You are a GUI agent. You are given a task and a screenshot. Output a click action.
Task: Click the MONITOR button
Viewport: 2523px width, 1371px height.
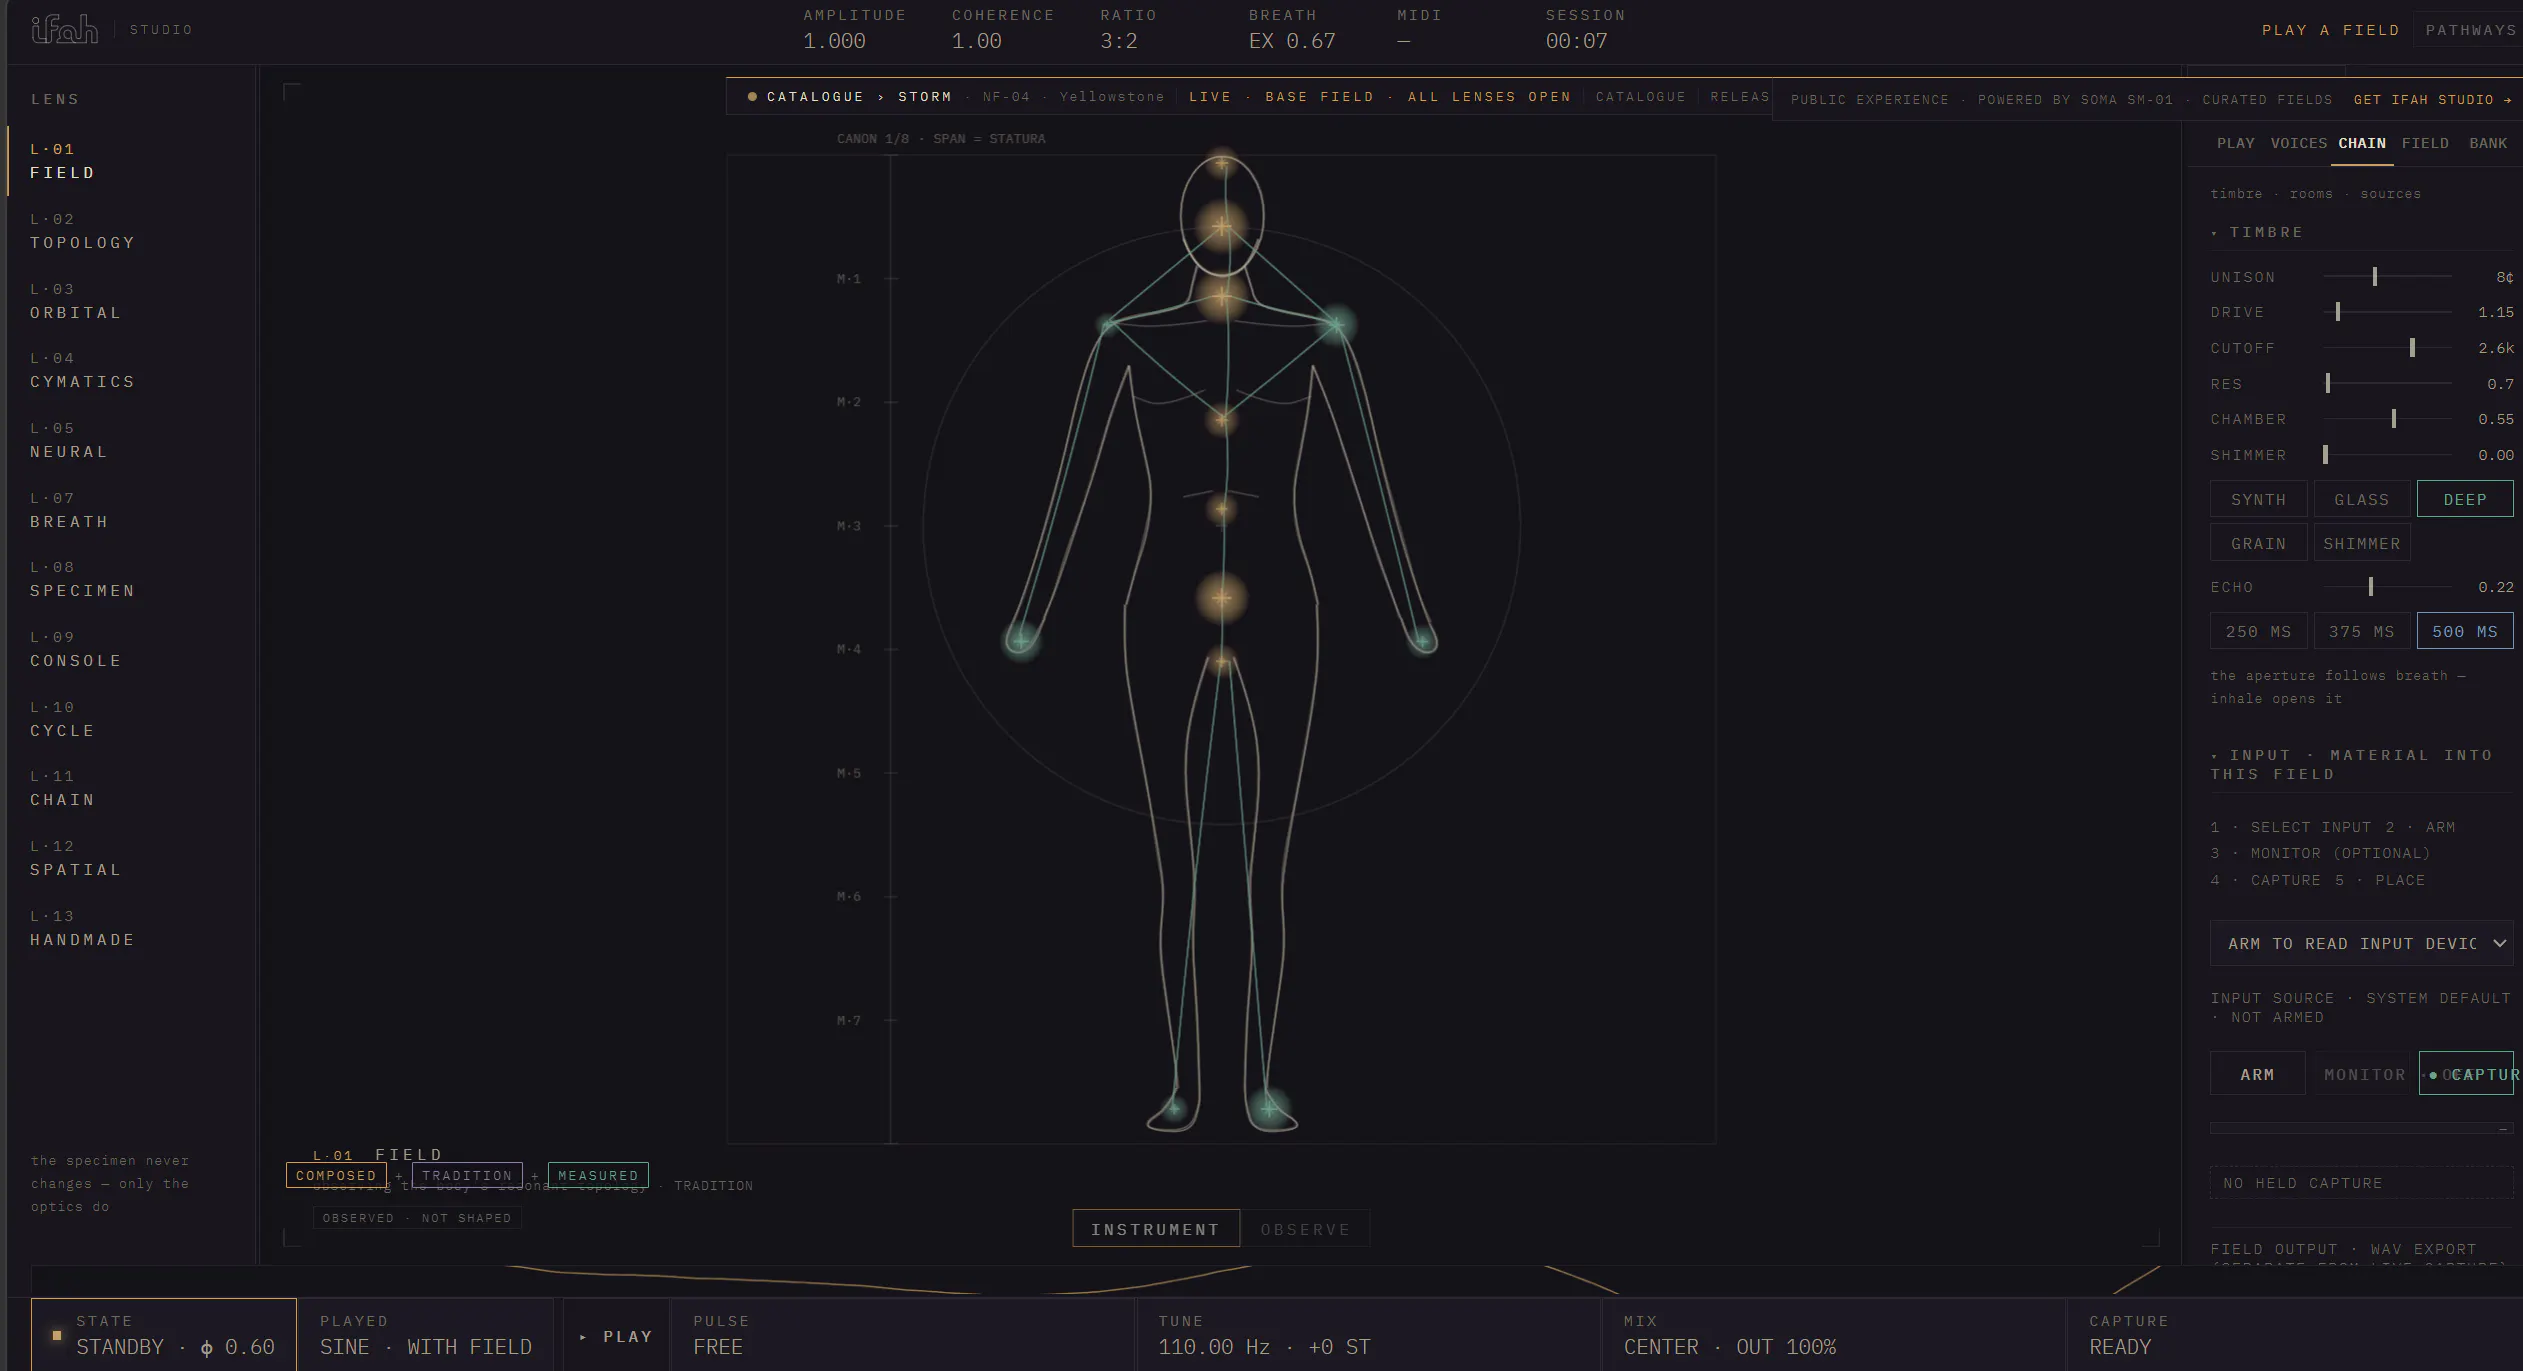pyautogui.click(x=2364, y=1074)
